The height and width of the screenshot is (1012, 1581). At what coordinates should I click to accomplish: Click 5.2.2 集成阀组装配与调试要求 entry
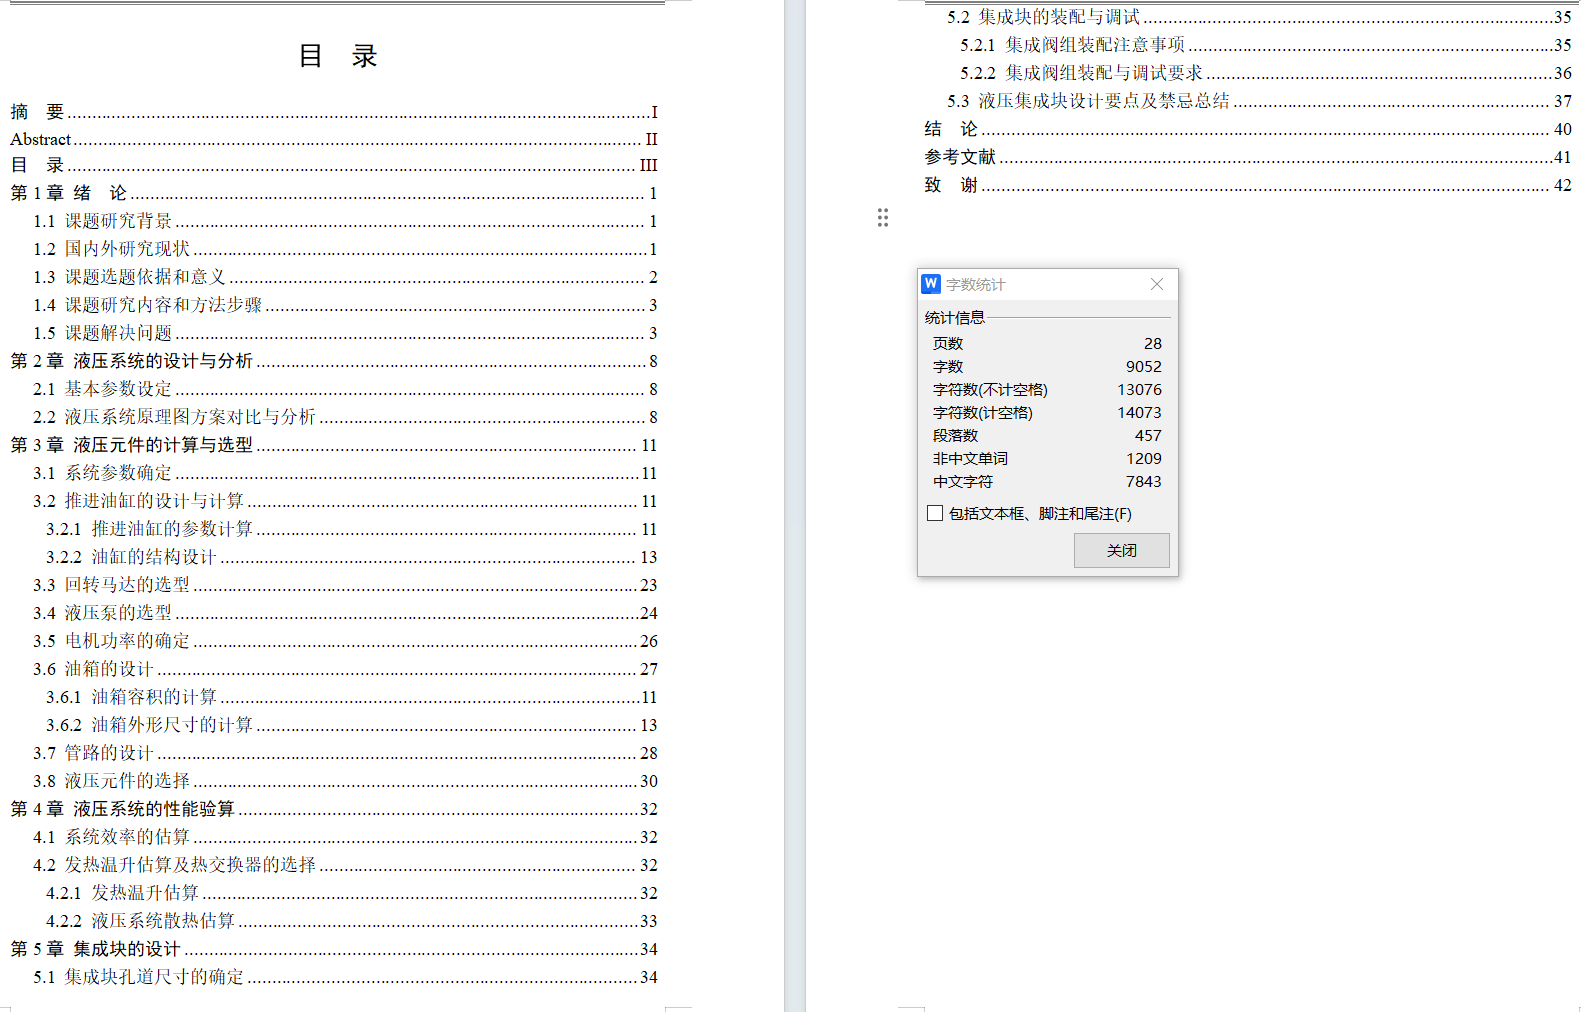[x=1266, y=73]
